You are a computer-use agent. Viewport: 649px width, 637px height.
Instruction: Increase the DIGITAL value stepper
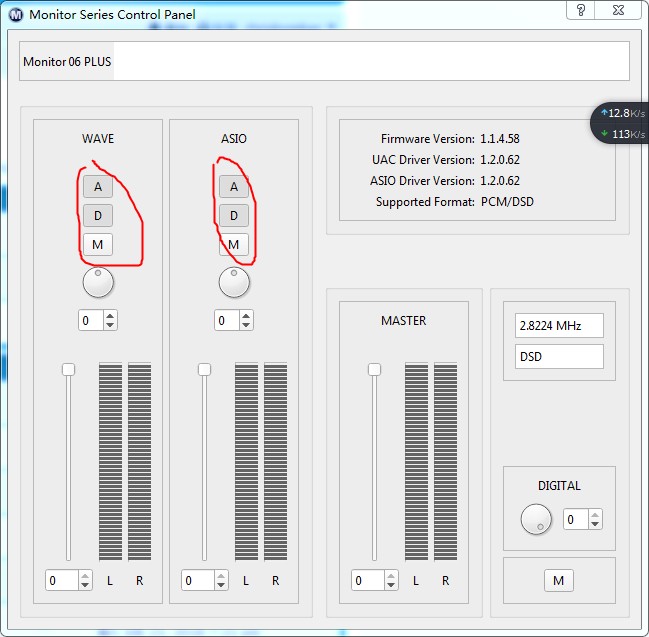(596, 514)
